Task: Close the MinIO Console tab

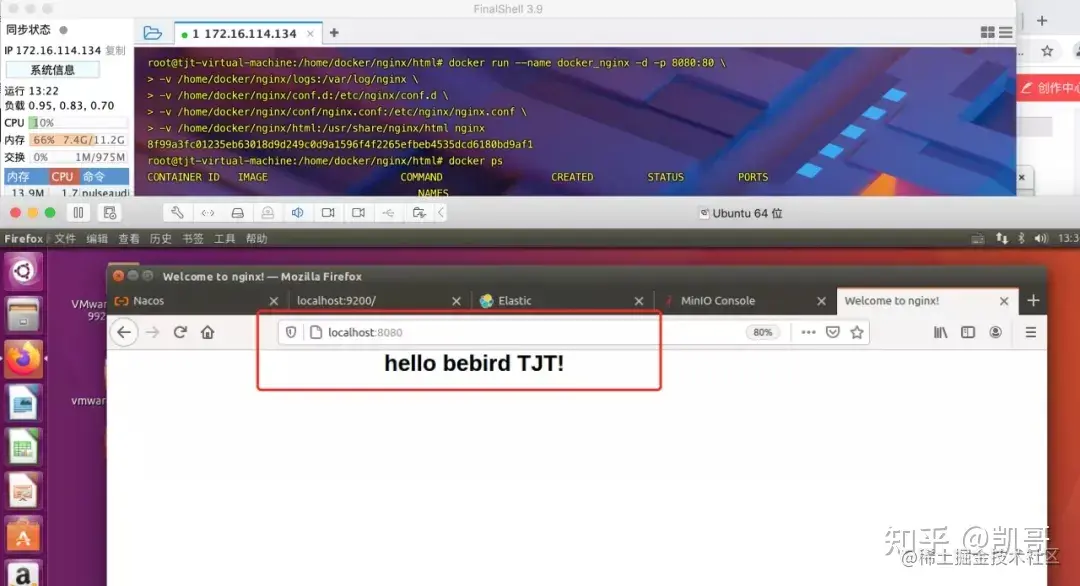Action: 821,301
